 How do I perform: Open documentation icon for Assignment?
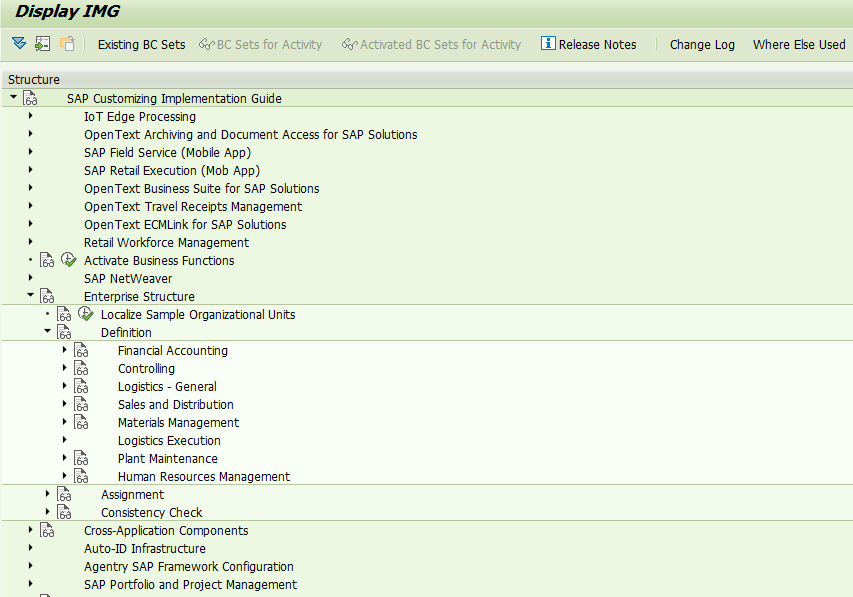64,494
